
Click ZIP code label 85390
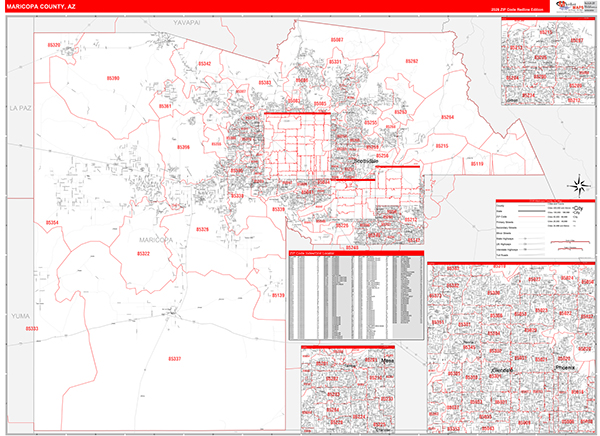click(113, 78)
